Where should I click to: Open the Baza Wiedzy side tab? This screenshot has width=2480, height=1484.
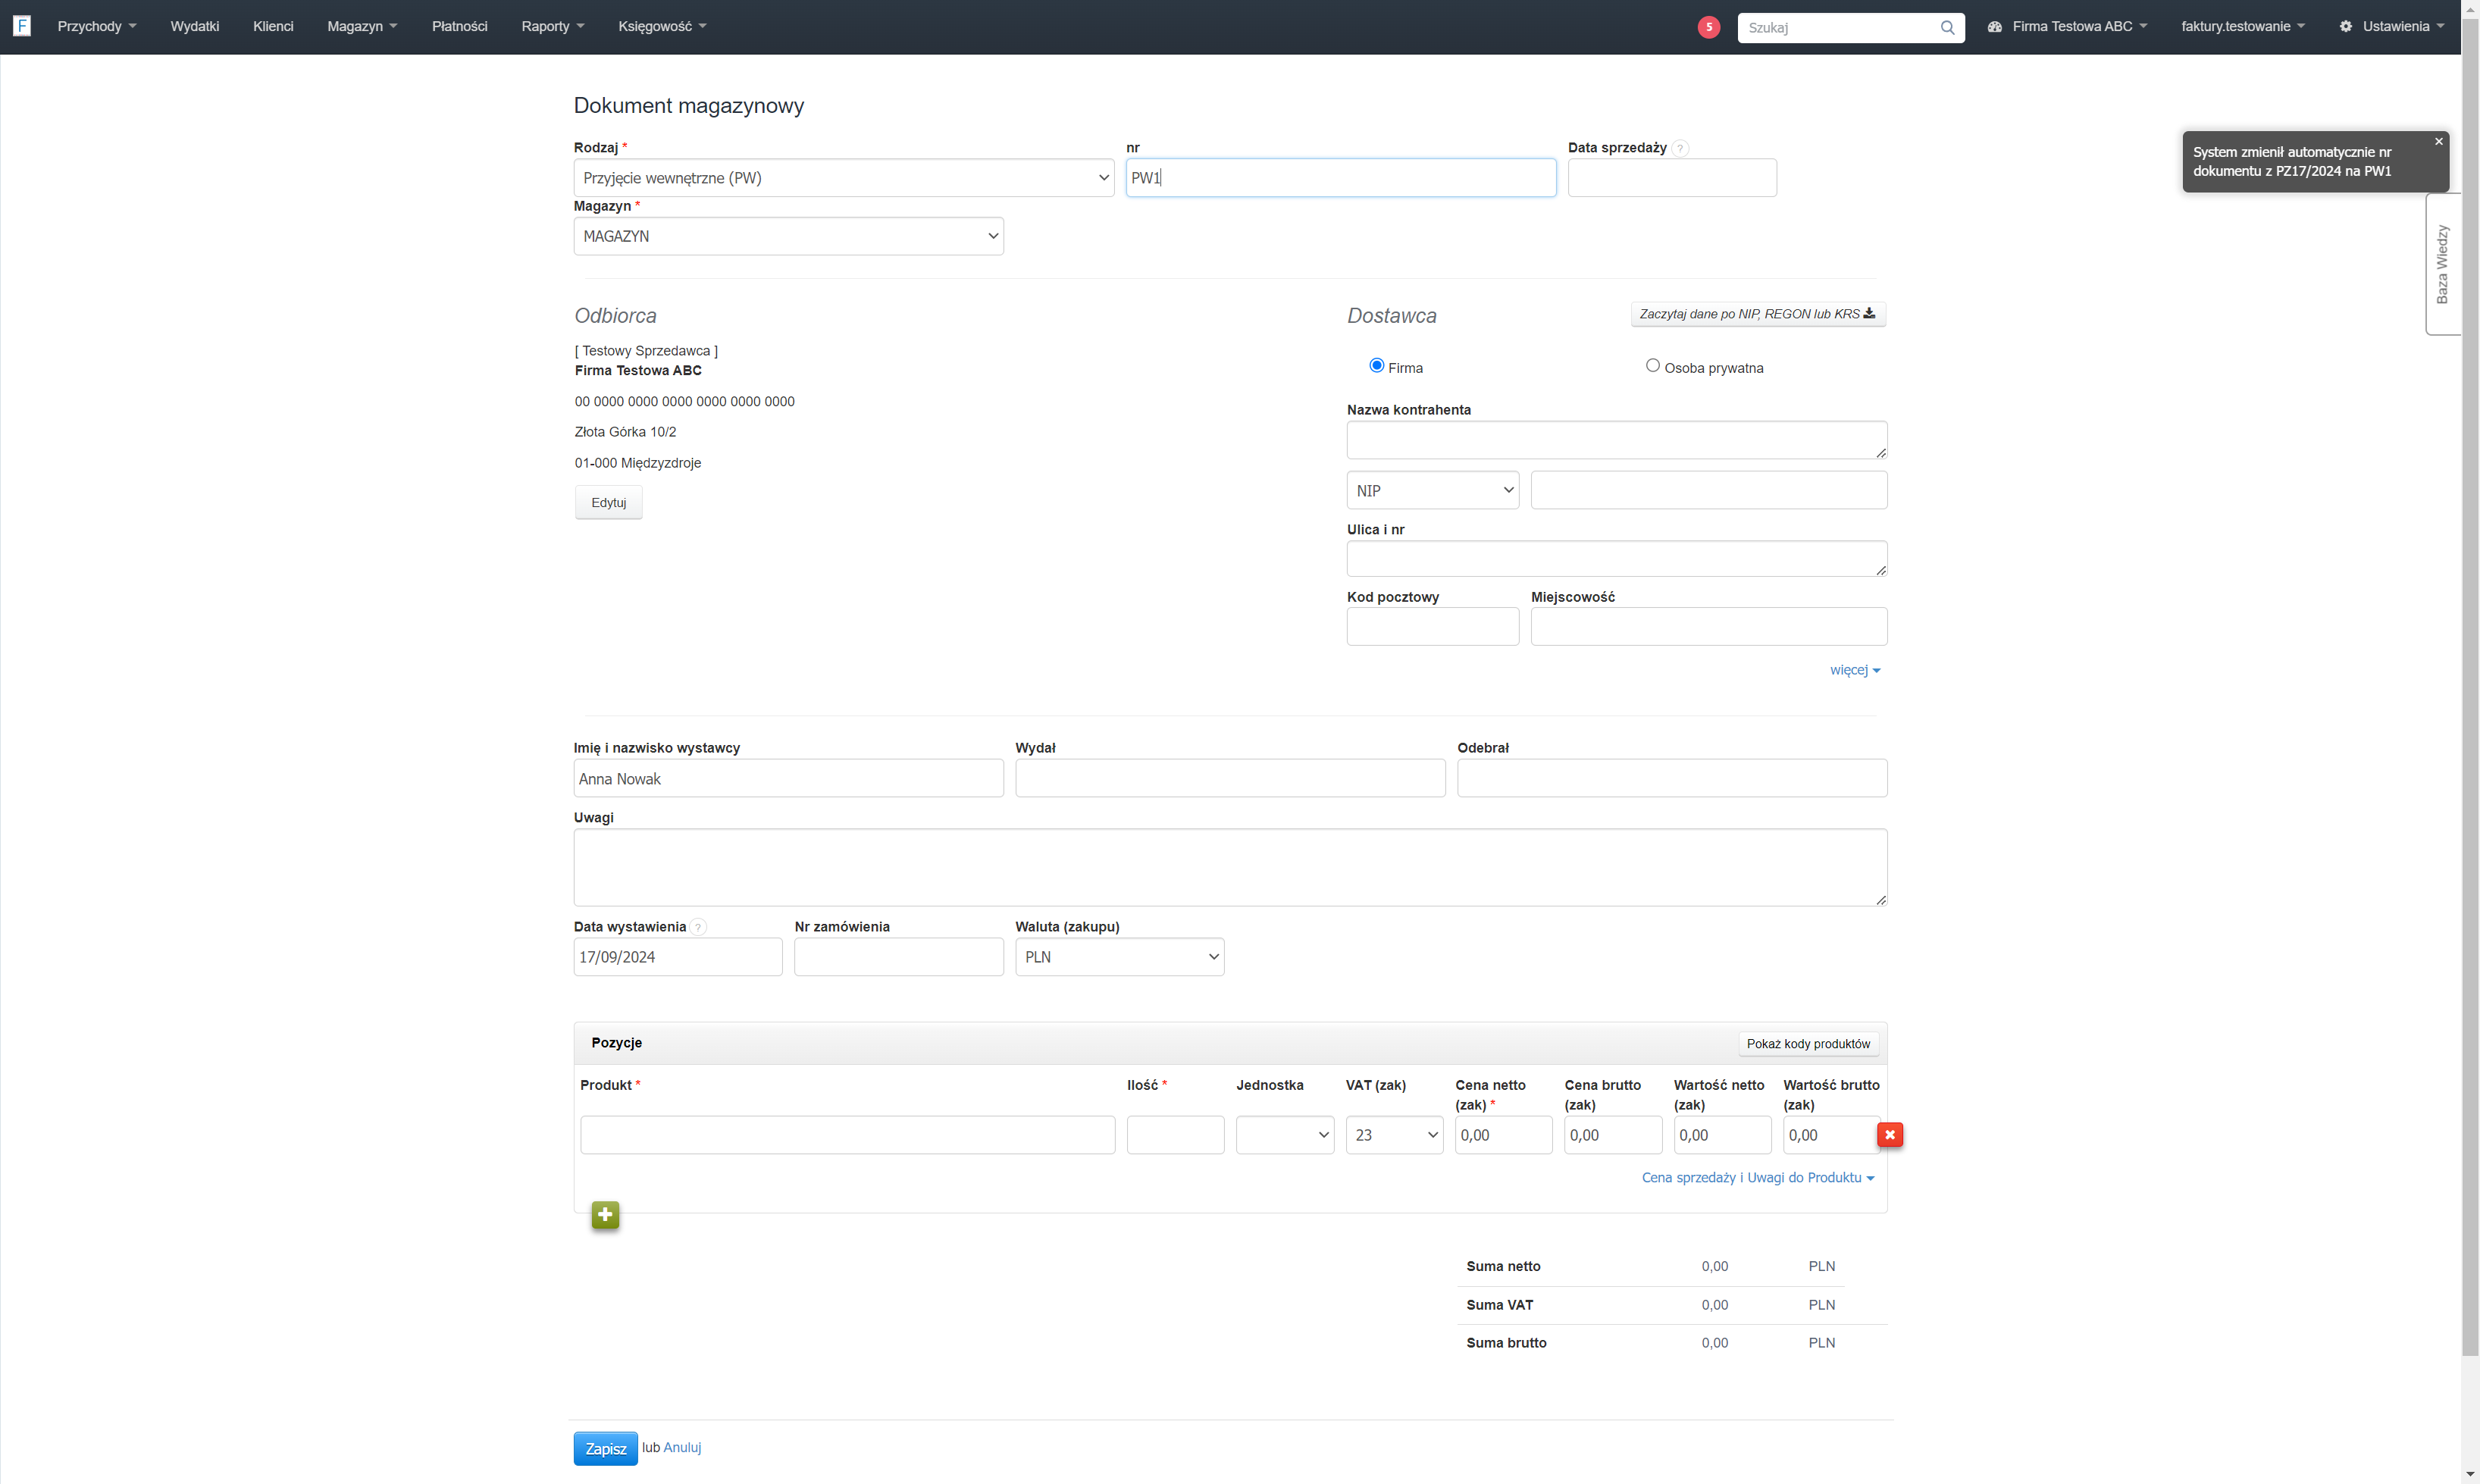coord(2442,265)
